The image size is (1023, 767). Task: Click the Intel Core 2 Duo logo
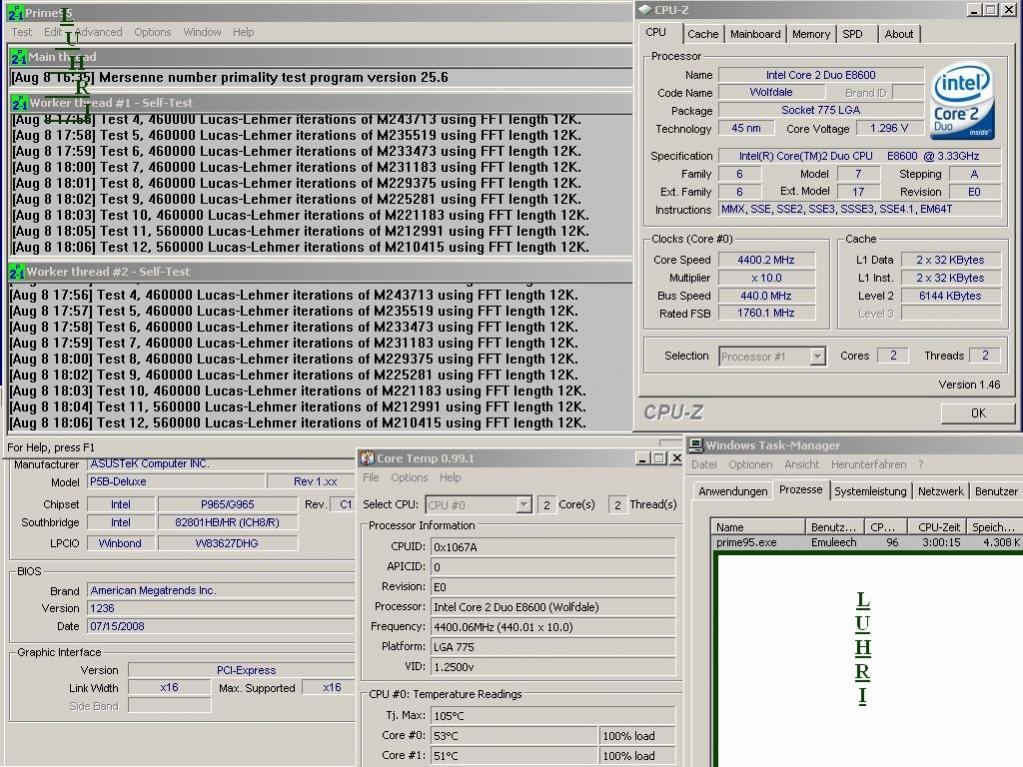[x=962, y=100]
